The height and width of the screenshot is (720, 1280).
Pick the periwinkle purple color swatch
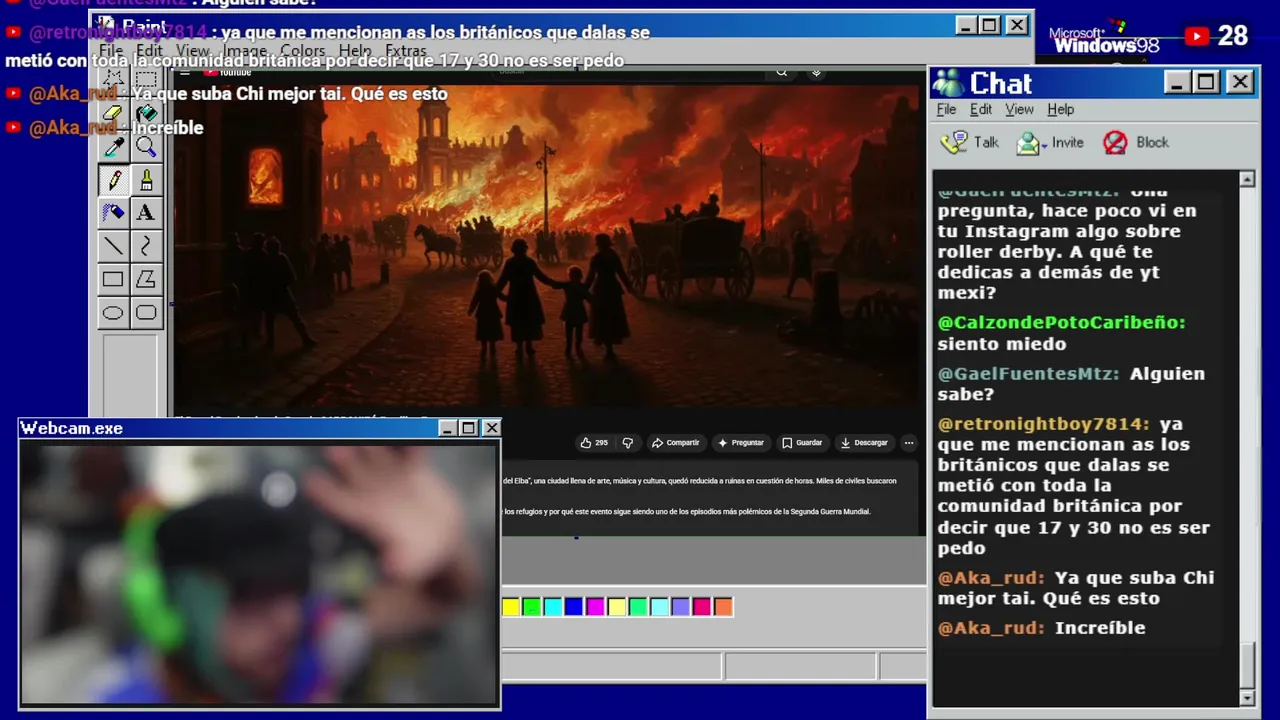681,607
